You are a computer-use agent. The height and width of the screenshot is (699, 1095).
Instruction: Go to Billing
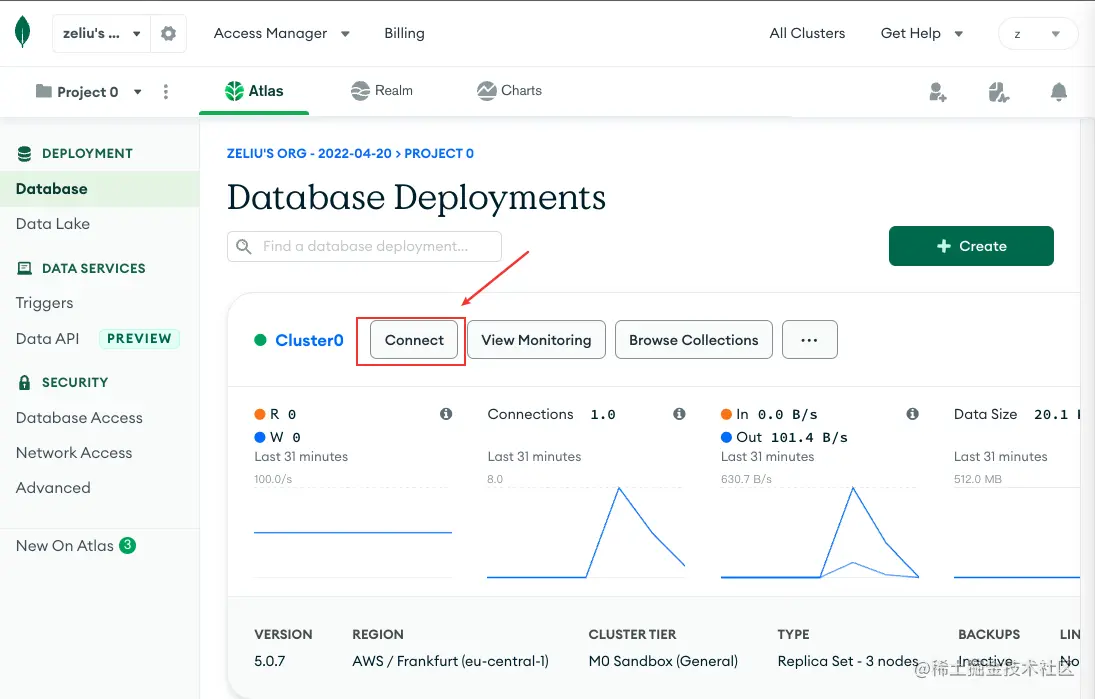coord(404,34)
